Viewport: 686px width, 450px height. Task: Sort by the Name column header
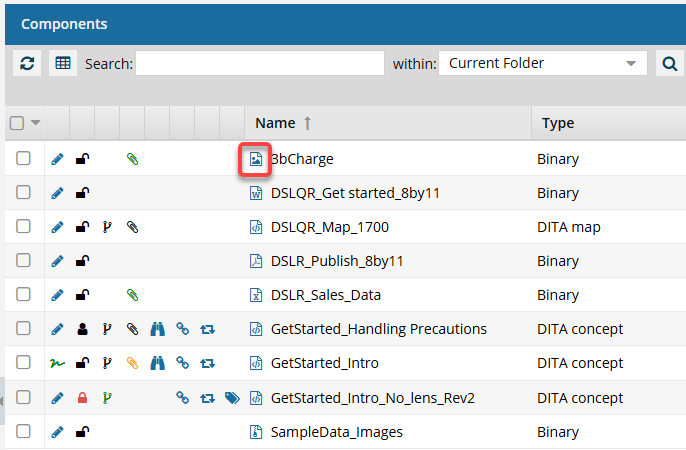click(x=275, y=123)
